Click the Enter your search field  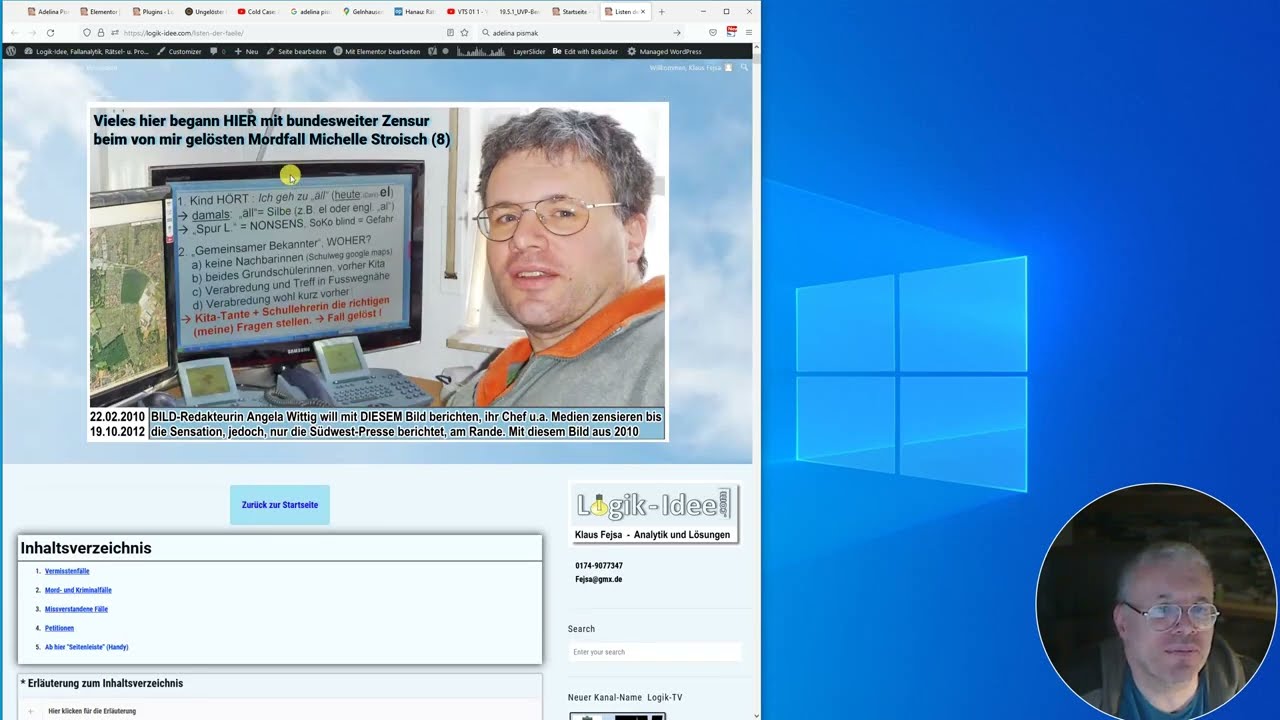tap(655, 652)
